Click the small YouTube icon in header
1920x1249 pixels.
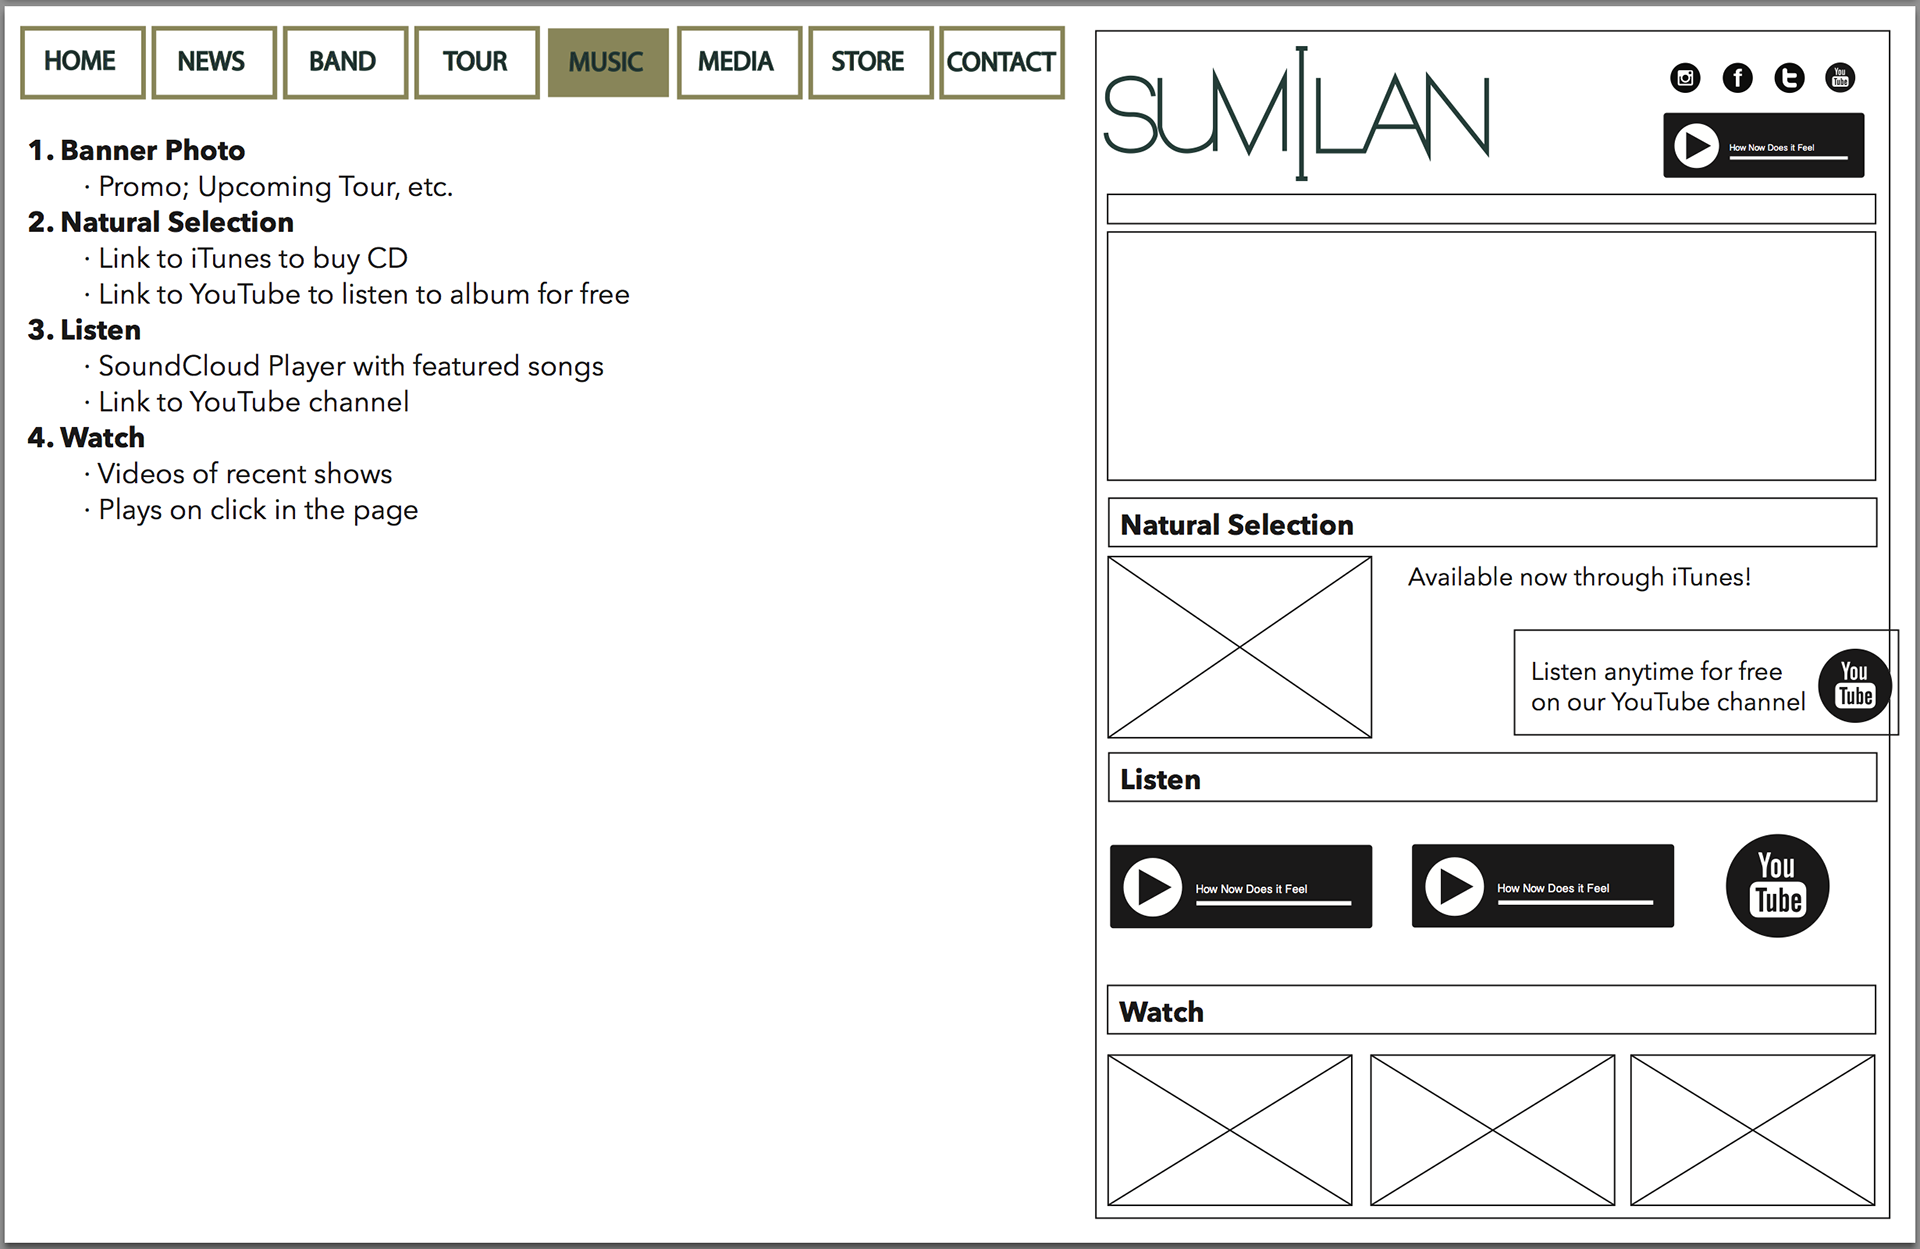1840,78
